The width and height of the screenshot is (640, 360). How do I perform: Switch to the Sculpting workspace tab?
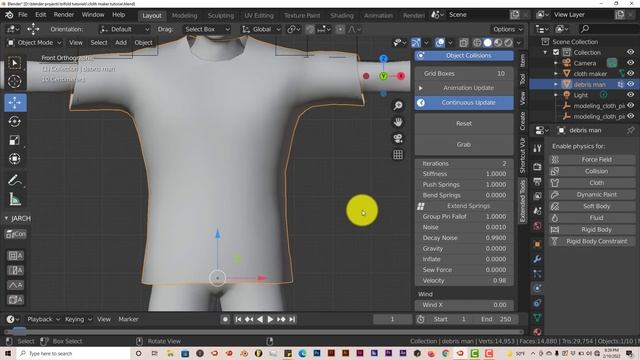[220, 16]
